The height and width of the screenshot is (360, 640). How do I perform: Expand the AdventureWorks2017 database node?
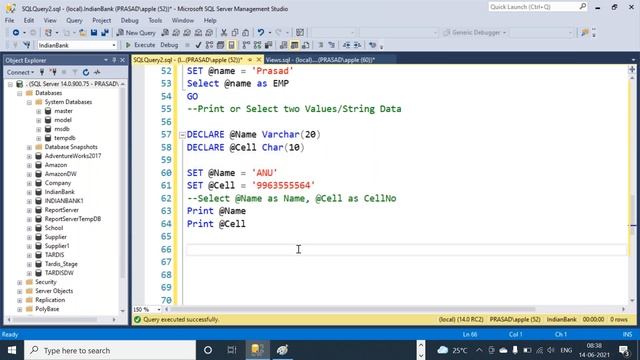click(29, 156)
